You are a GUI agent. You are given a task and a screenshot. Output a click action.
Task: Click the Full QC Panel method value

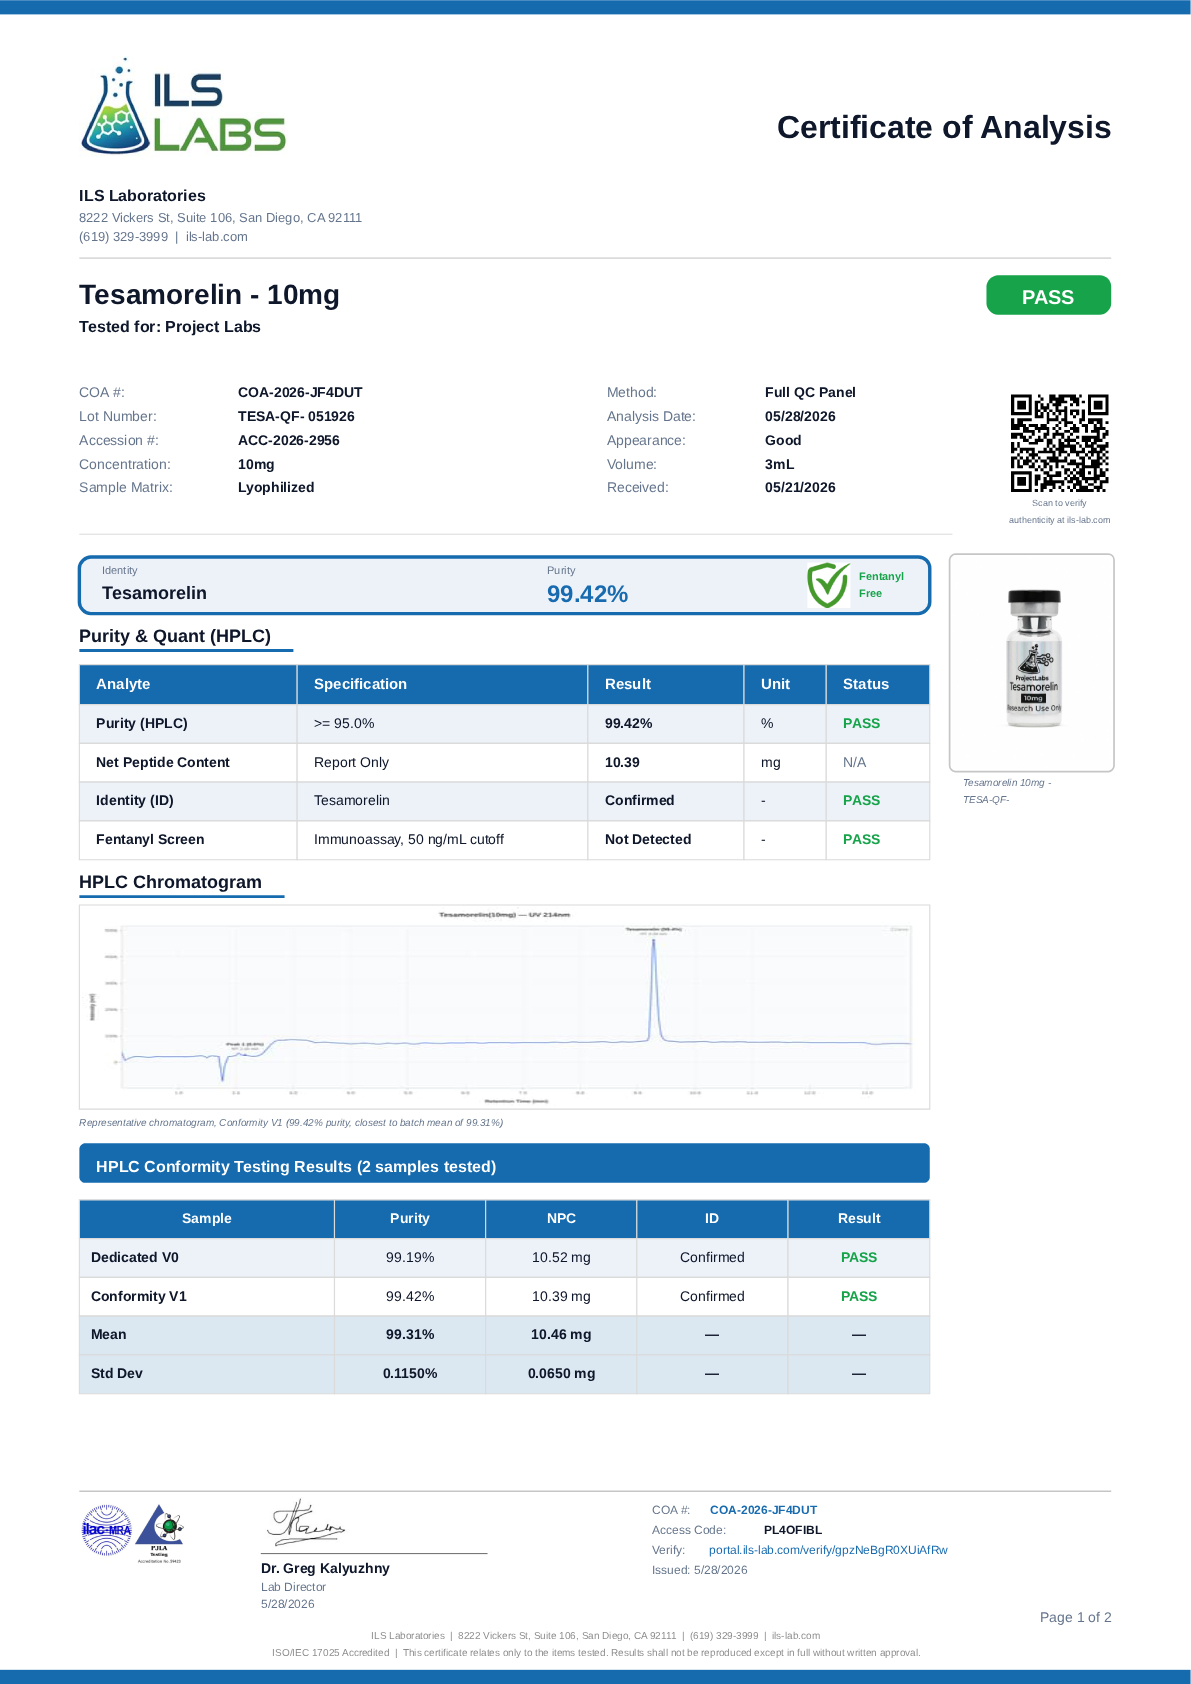pos(810,392)
